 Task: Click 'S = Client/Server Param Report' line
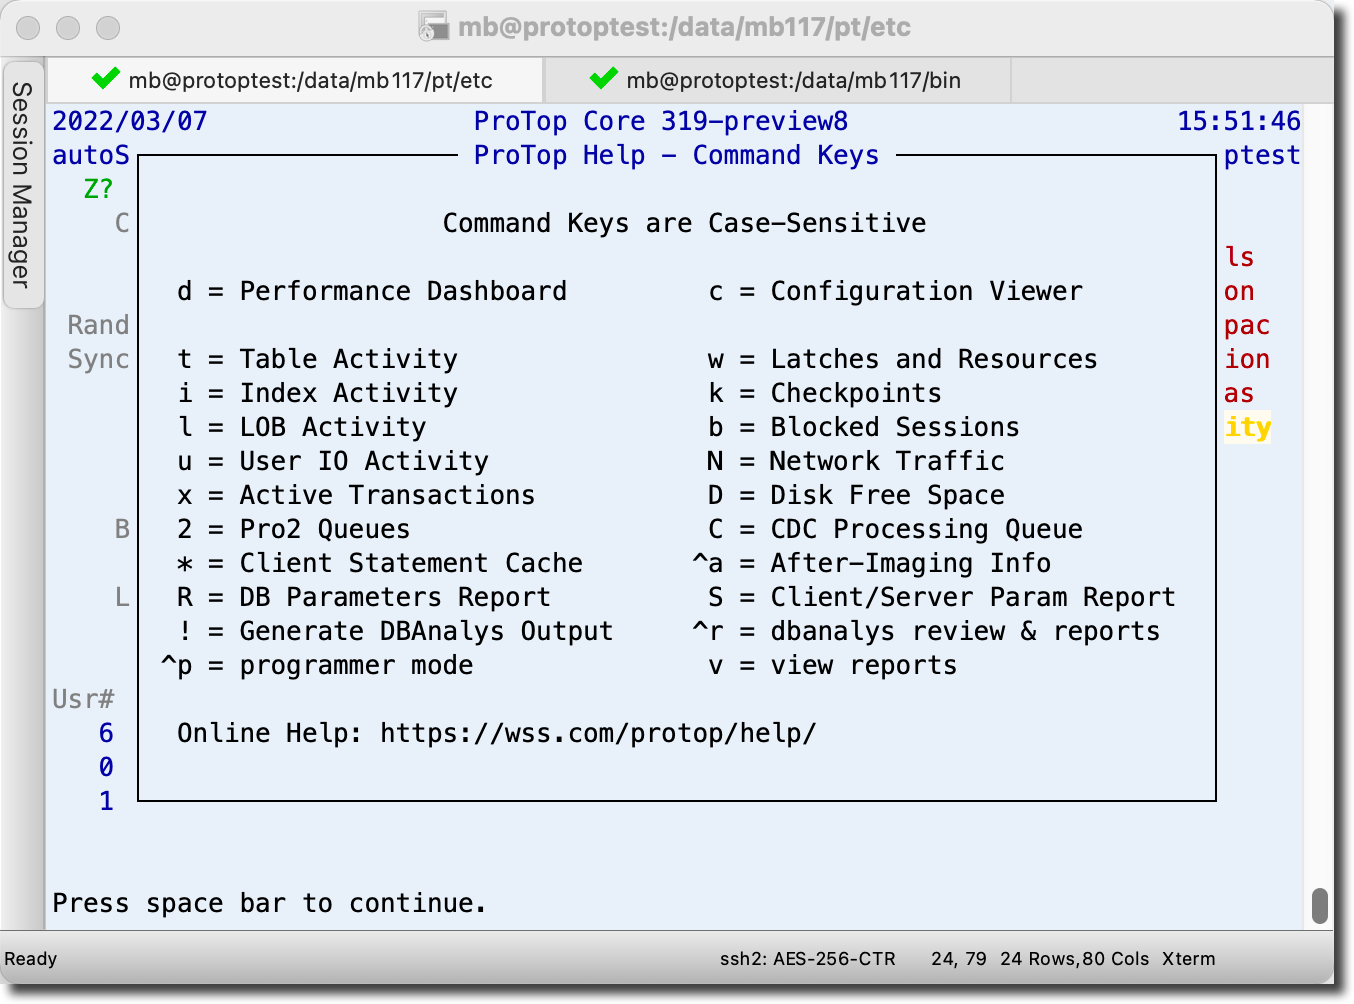tap(941, 598)
